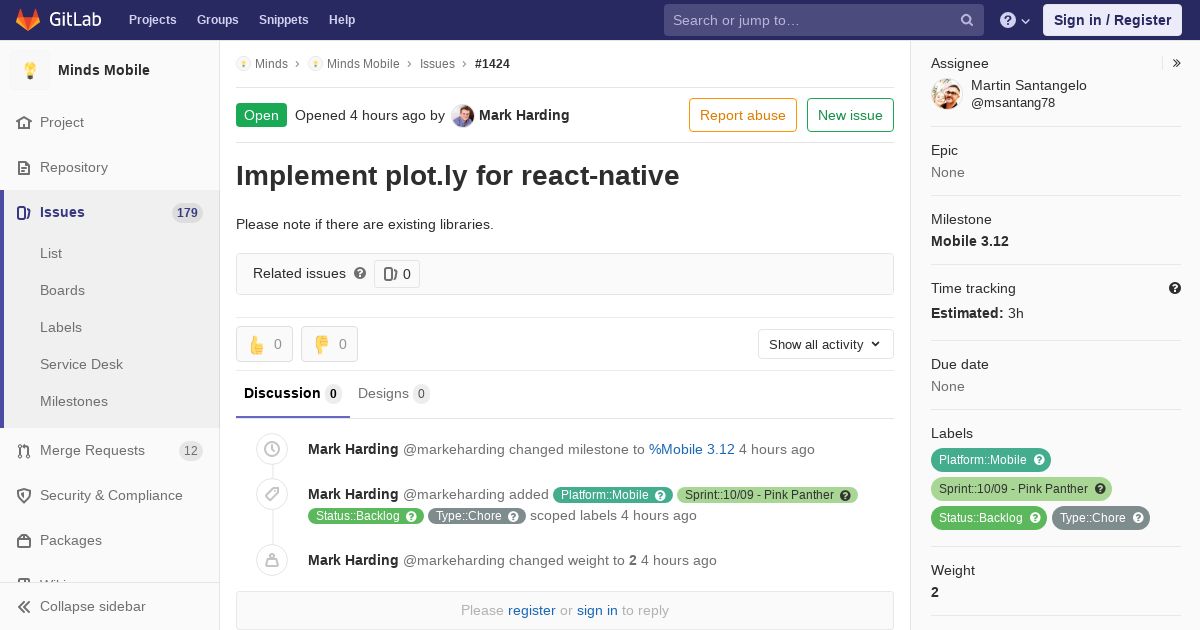Screen dimensions: 1200x630
Task: Click Platform::Mobile label help icon in sidebar
Action: click(x=1039, y=460)
